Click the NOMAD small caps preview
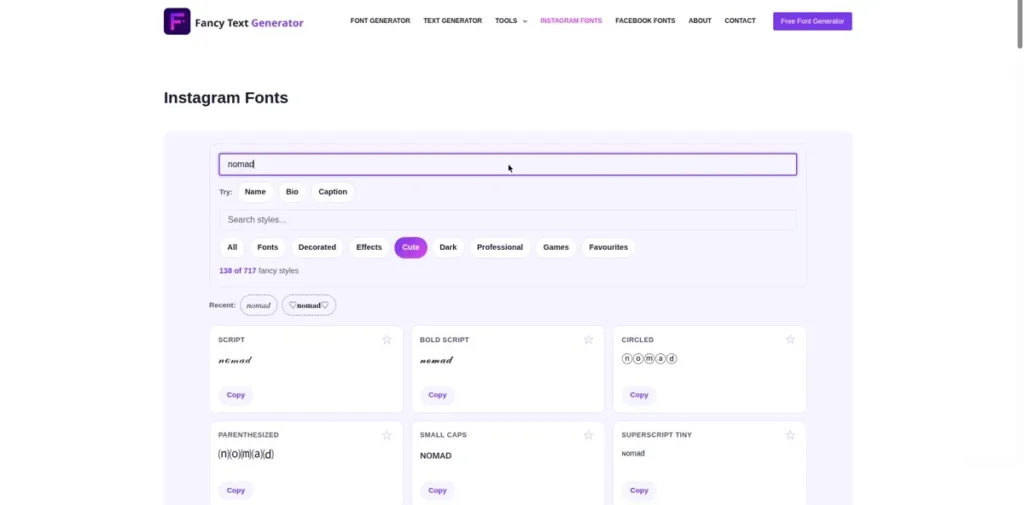1024x505 pixels. click(x=436, y=456)
